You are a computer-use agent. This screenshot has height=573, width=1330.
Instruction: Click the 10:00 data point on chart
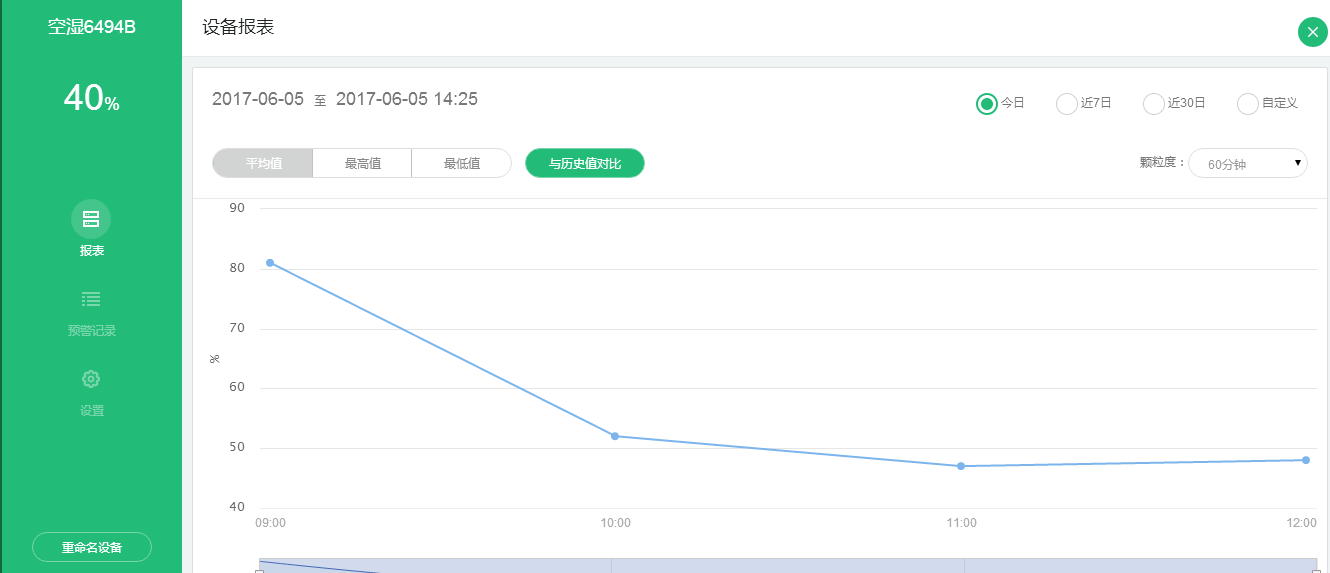pyautogui.click(x=615, y=436)
